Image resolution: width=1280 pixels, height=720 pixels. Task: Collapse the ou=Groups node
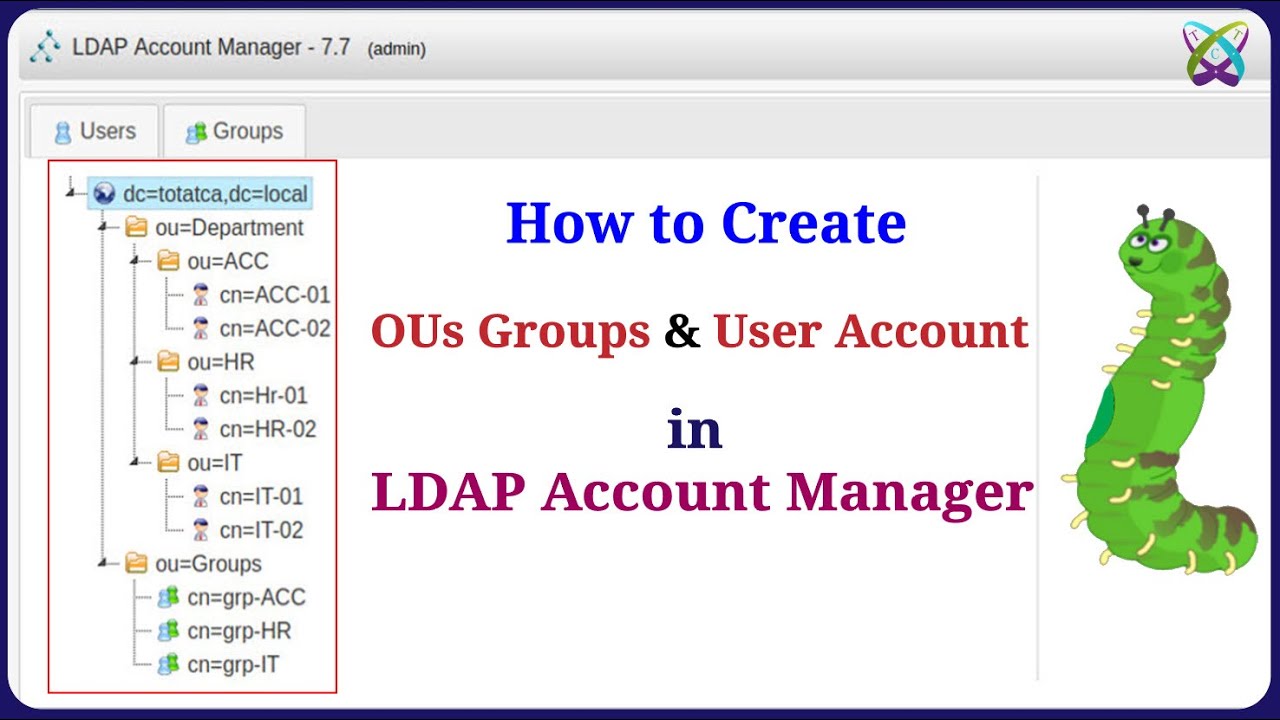[104, 563]
